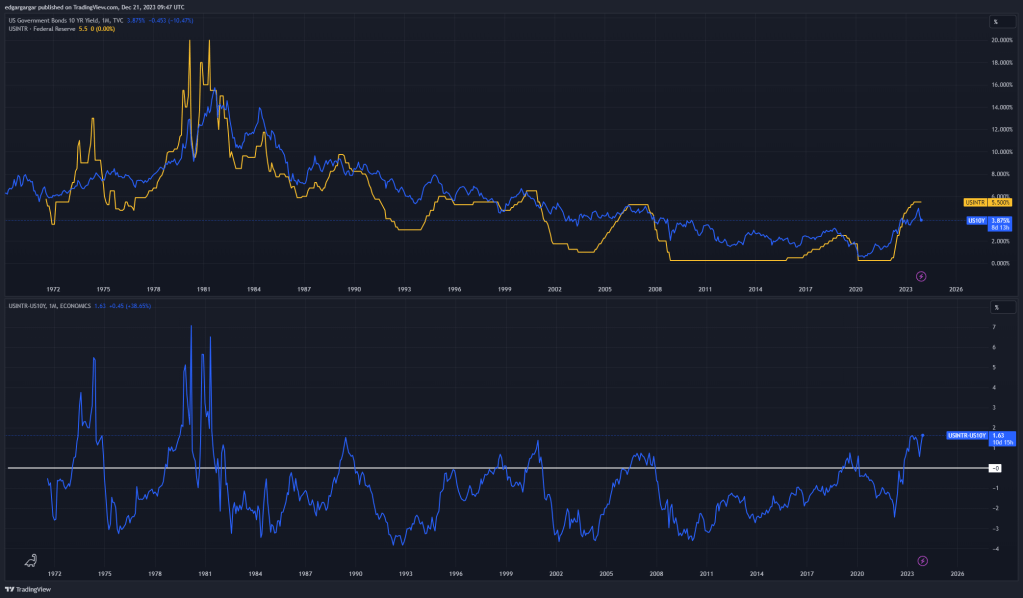Click the edgargargar publisher name
The height and width of the screenshot is (598, 1023).
pyautogui.click(x=22, y=6)
